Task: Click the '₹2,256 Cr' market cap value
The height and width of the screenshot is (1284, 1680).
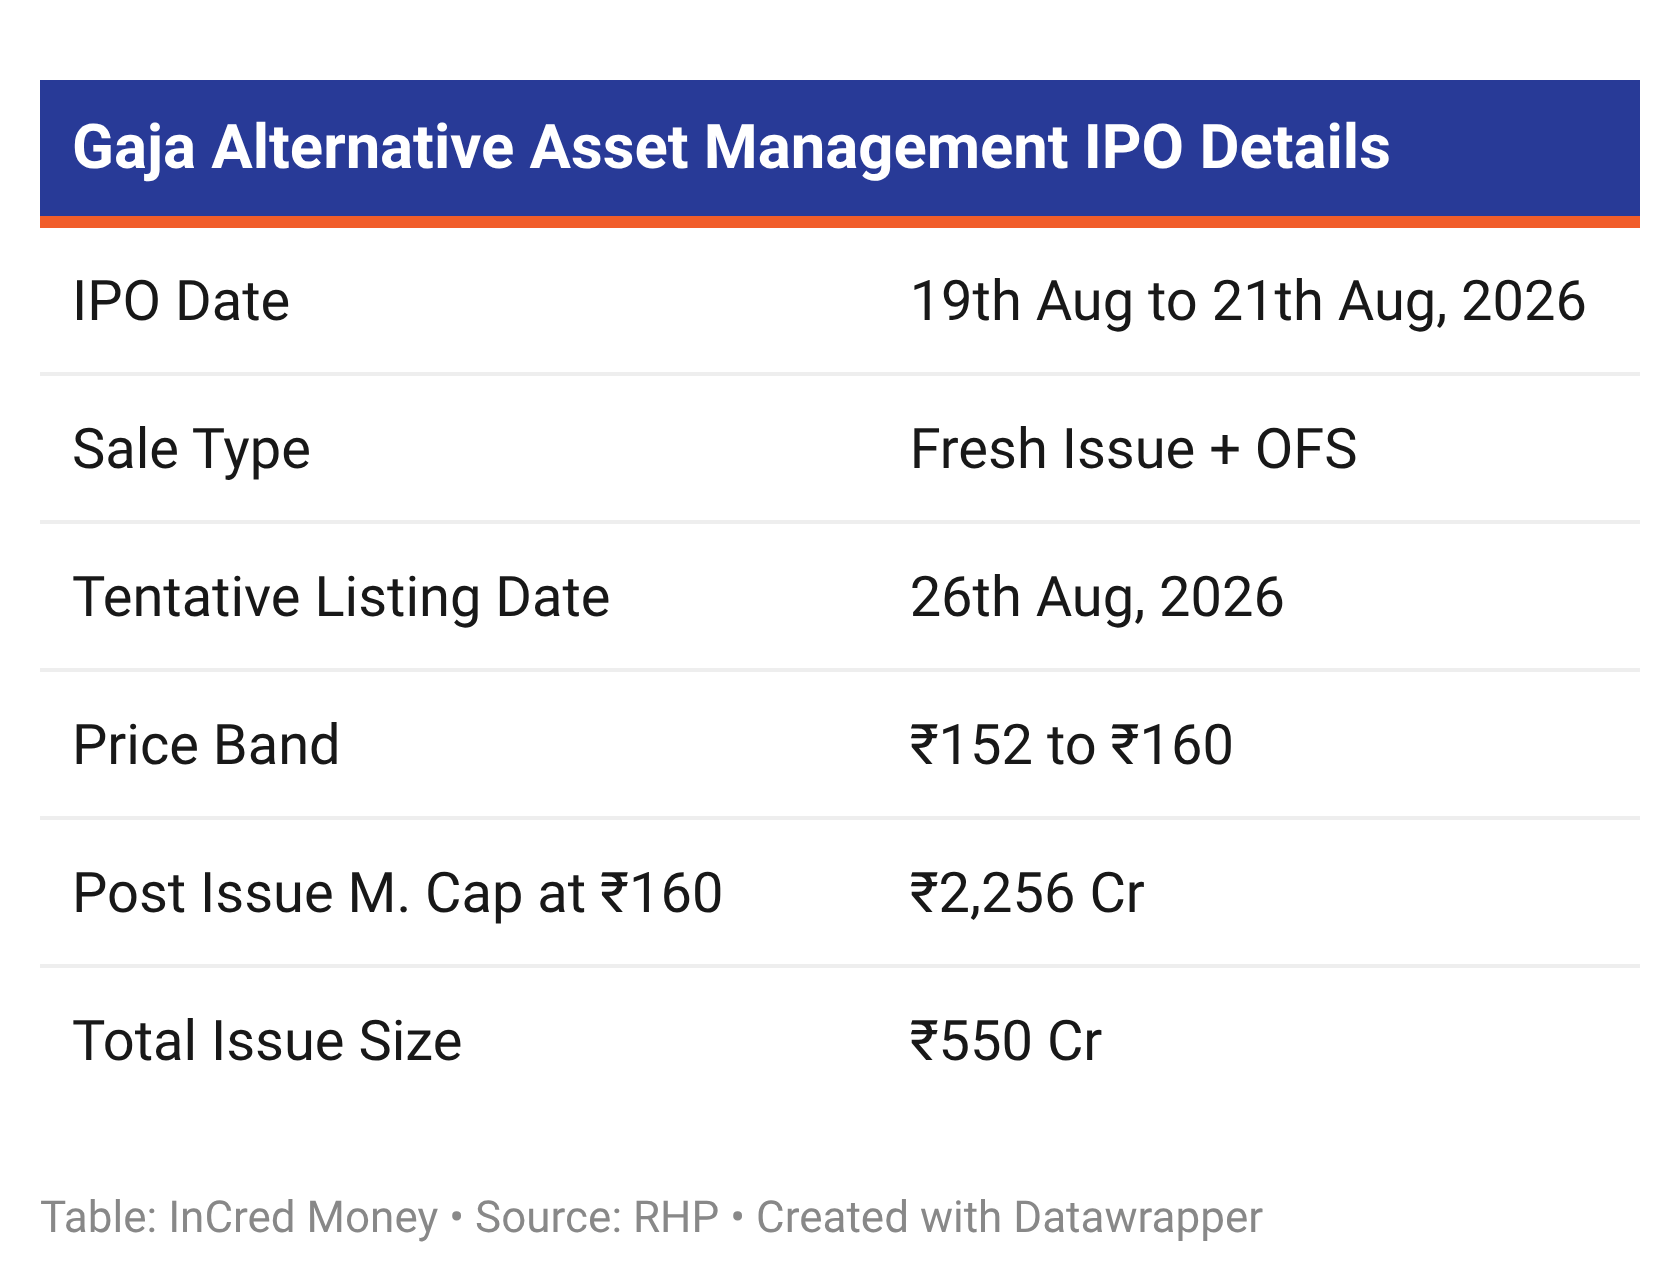Action: point(1027,894)
